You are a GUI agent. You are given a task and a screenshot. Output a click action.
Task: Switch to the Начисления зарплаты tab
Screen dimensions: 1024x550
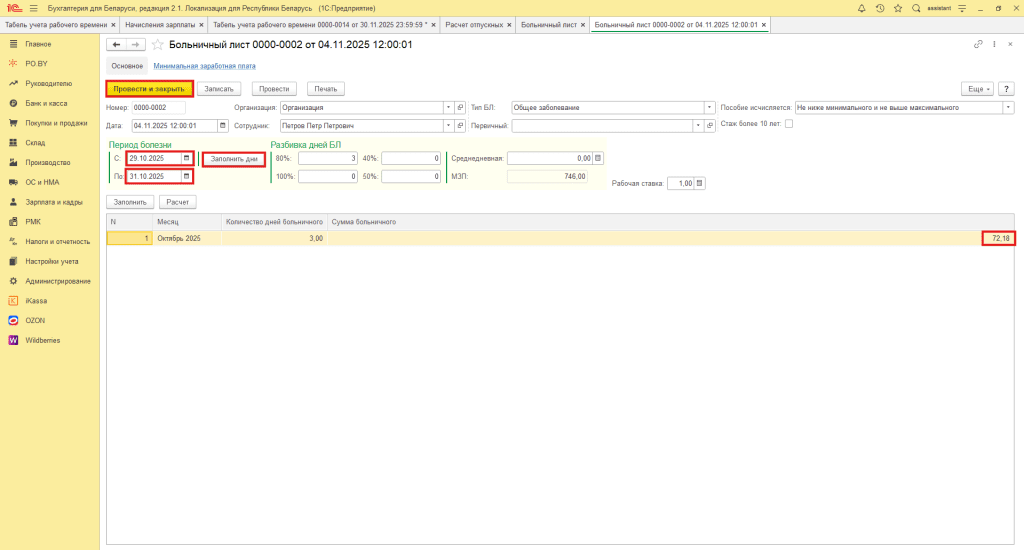[x=159, y=23]
